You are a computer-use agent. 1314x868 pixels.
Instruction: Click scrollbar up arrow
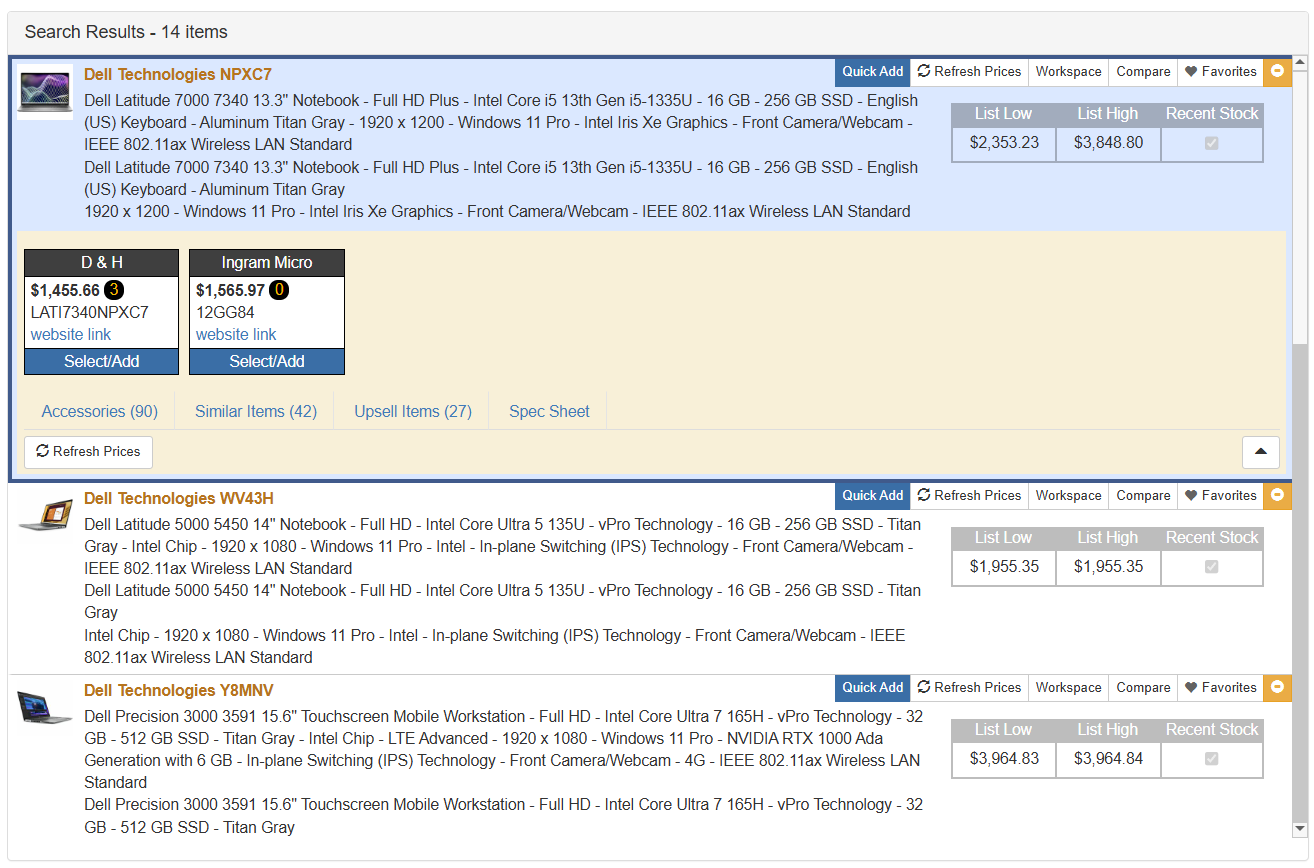(x=1300, y=65)
